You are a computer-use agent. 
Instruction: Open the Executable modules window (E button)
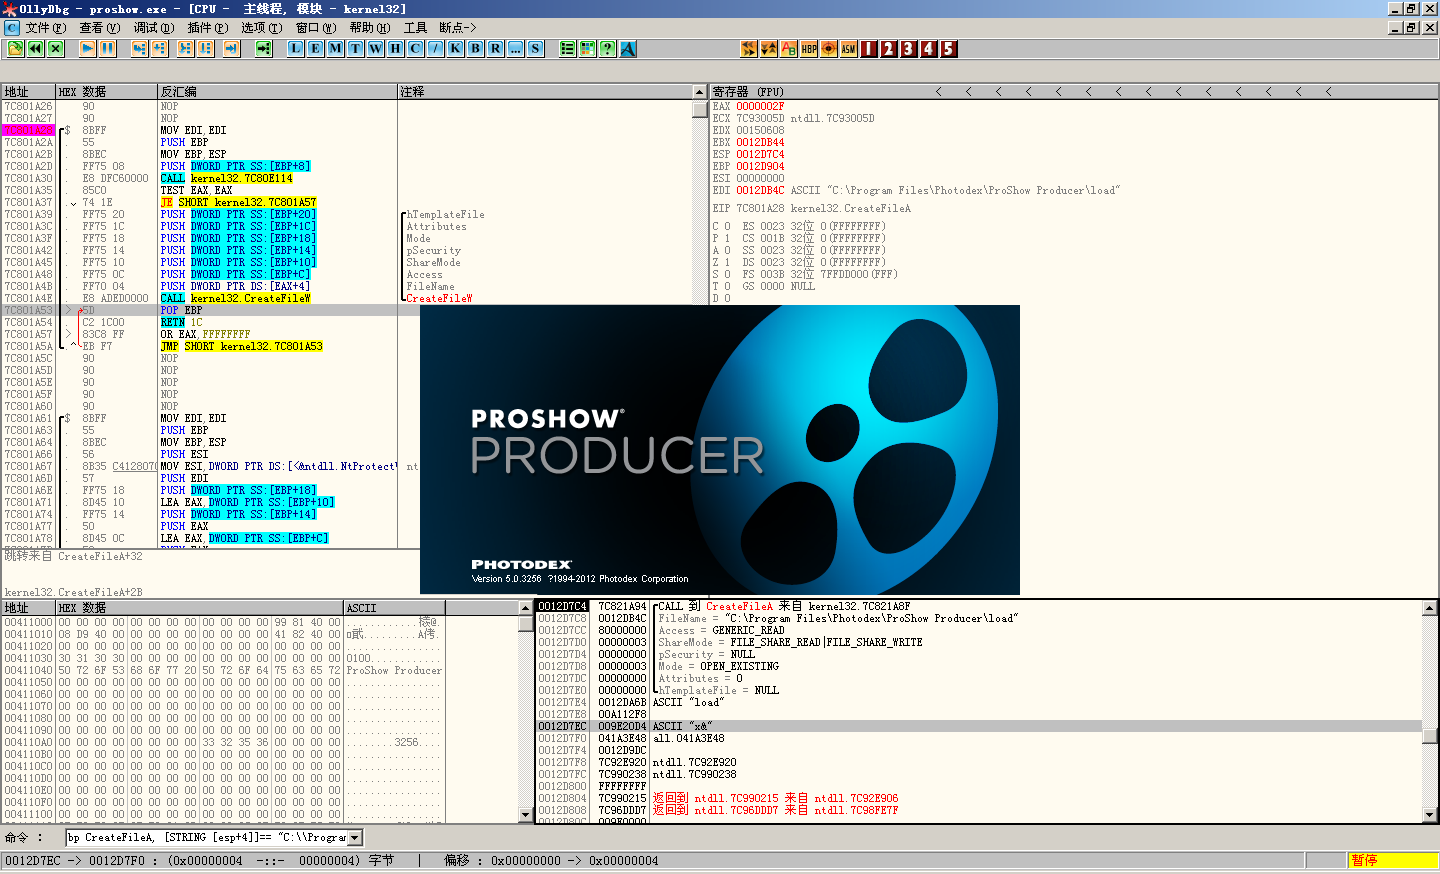(316, 48)
